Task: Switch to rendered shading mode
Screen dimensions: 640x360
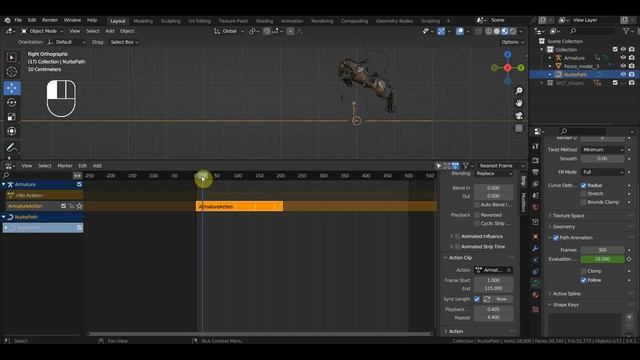Action: [x=513, y=31]
